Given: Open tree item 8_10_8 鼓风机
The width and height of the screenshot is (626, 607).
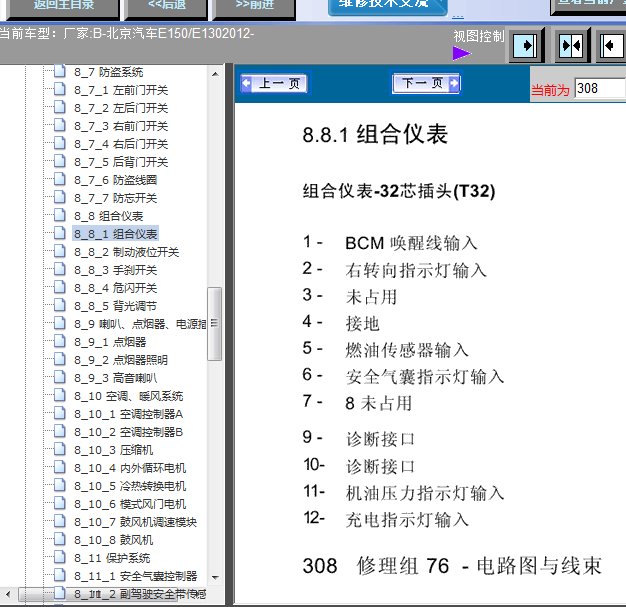Looking at the screenshot, I should [x=113, y=540].
